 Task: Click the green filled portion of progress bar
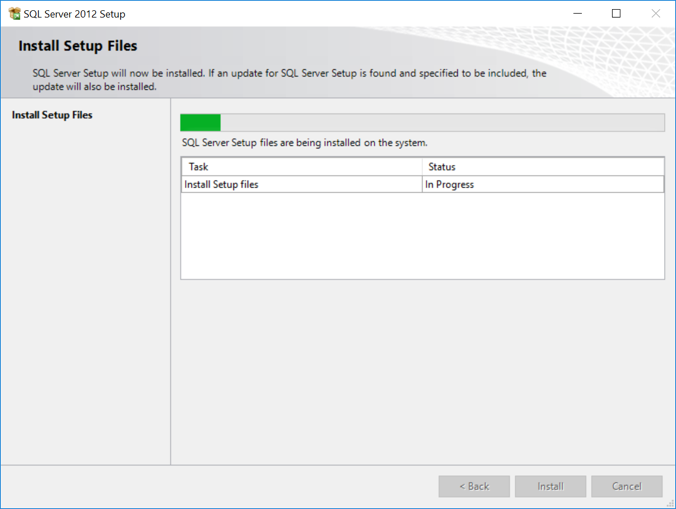200,123
